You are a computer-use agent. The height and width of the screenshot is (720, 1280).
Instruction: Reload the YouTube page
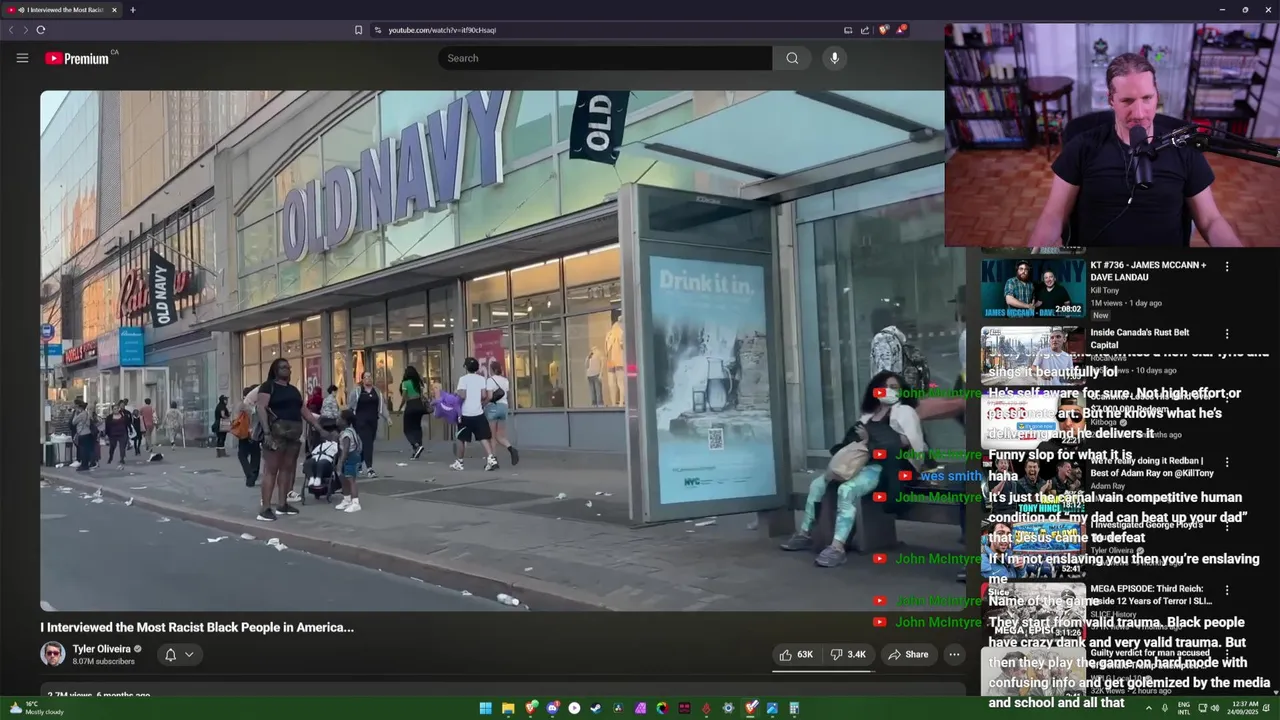click(x=41, y=30)
